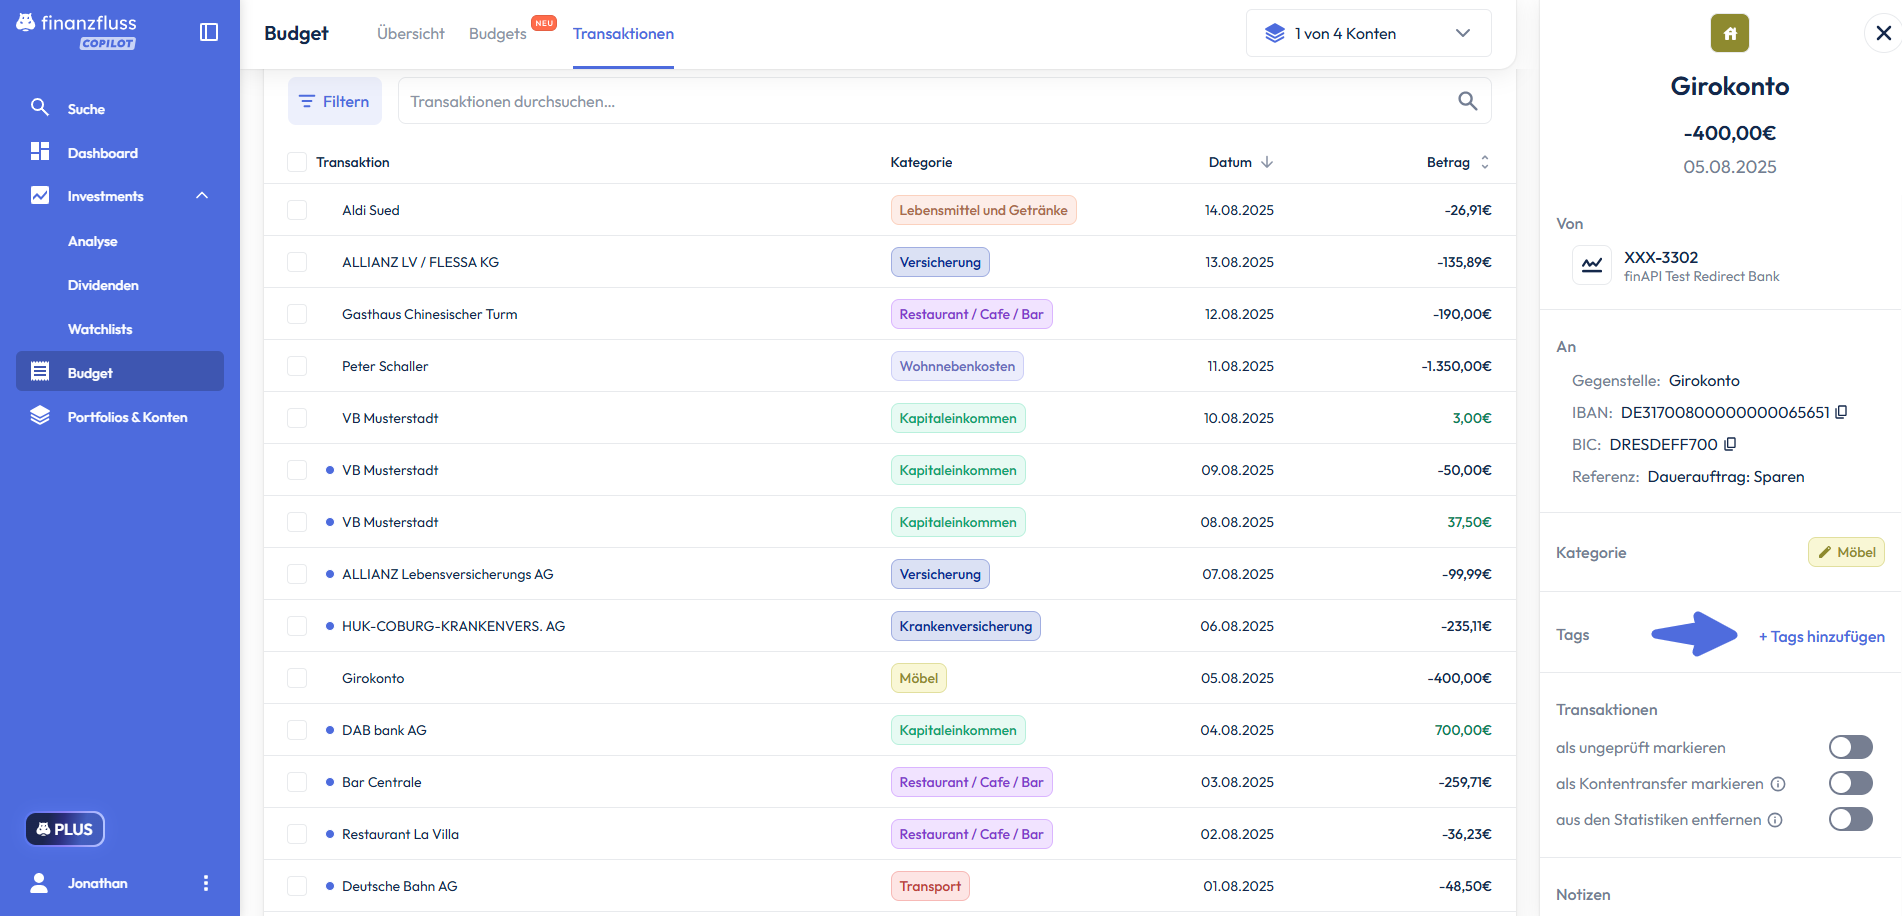Open Portfolios & Konten in the sidebar
This screenshot has height=916, width=1902.
click(127, 417)
